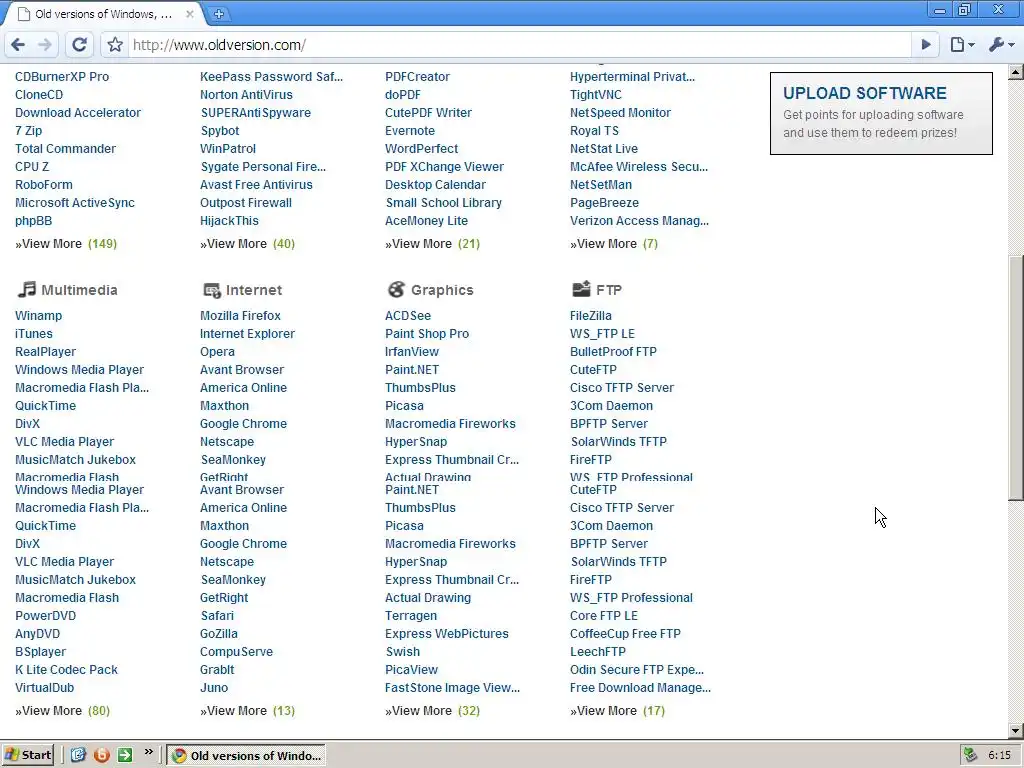The height and width of the screenshot is (768, 1024).
Task: View More office link with 21 items
Action: pos(432,244)
